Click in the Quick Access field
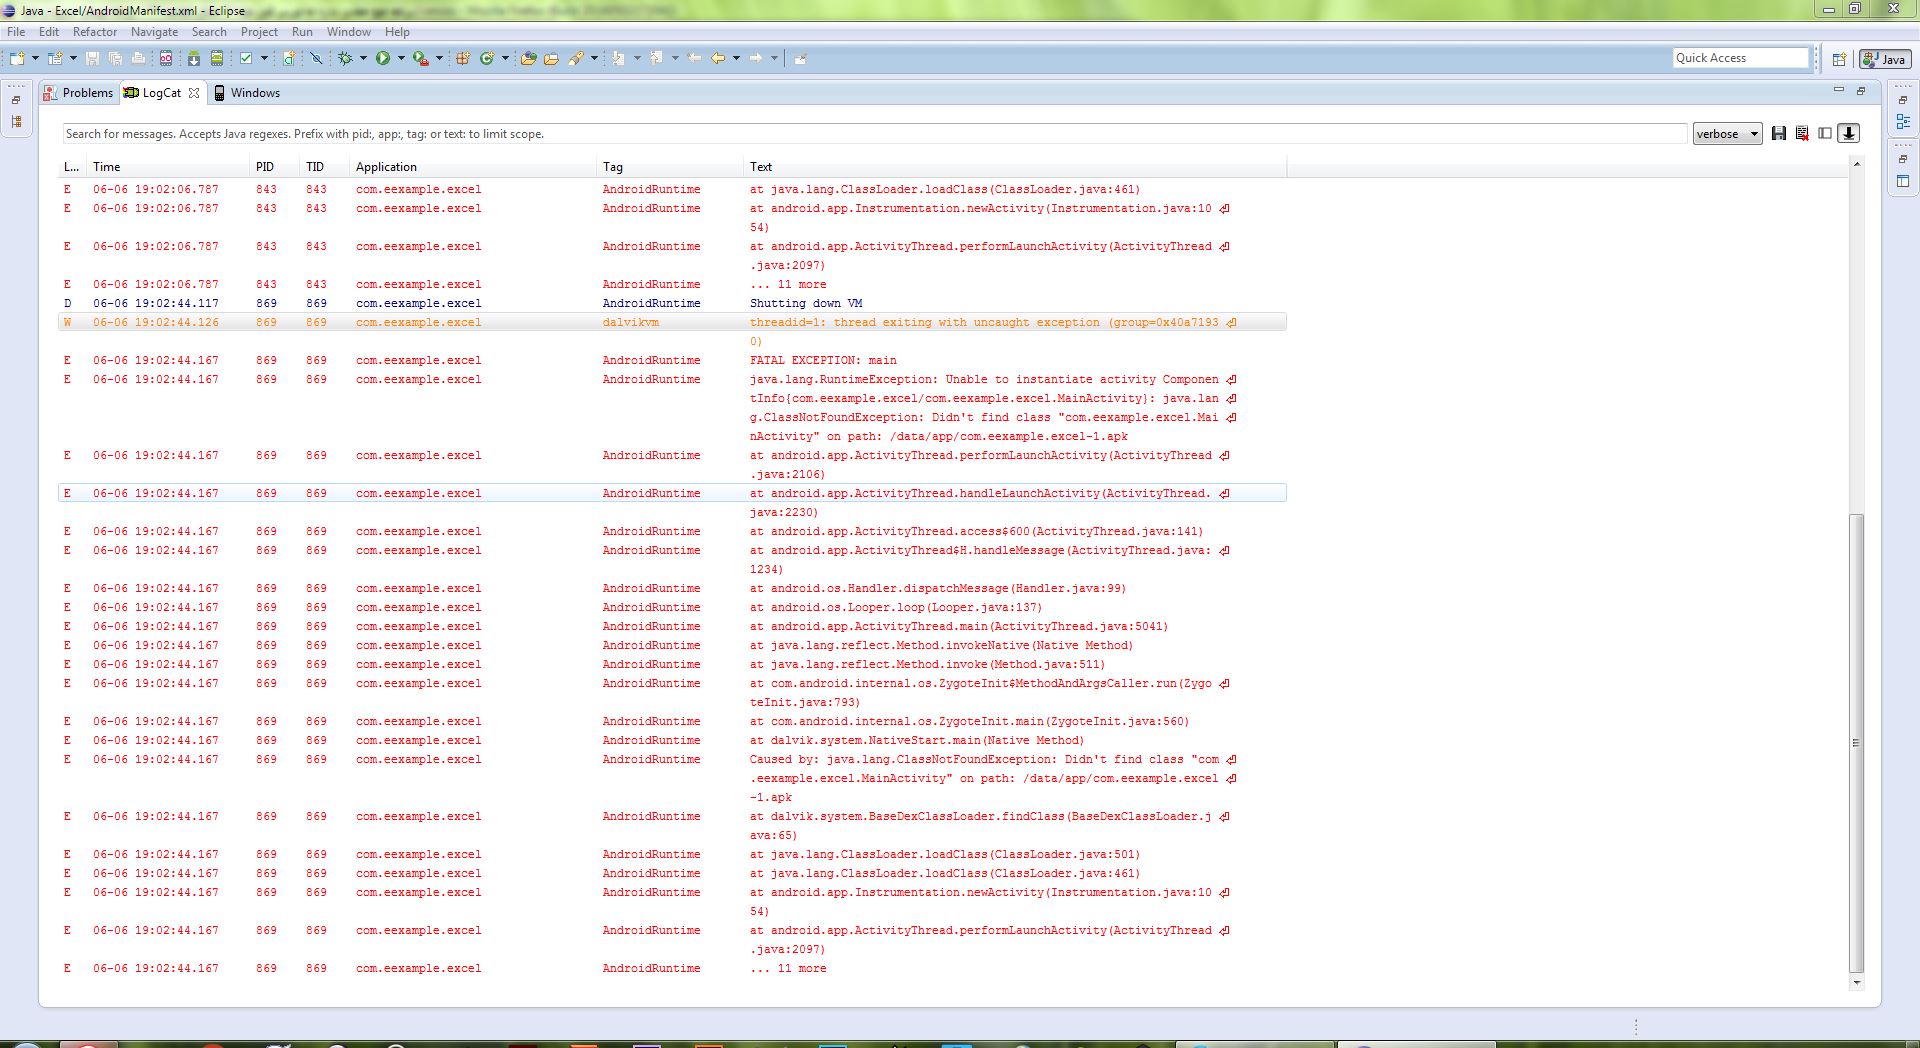 [x=1741, y=58]
